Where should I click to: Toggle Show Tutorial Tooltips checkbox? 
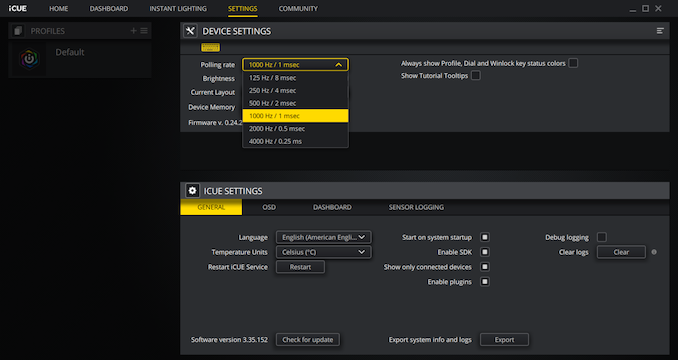pyautogui.click(x=476, y=76)
